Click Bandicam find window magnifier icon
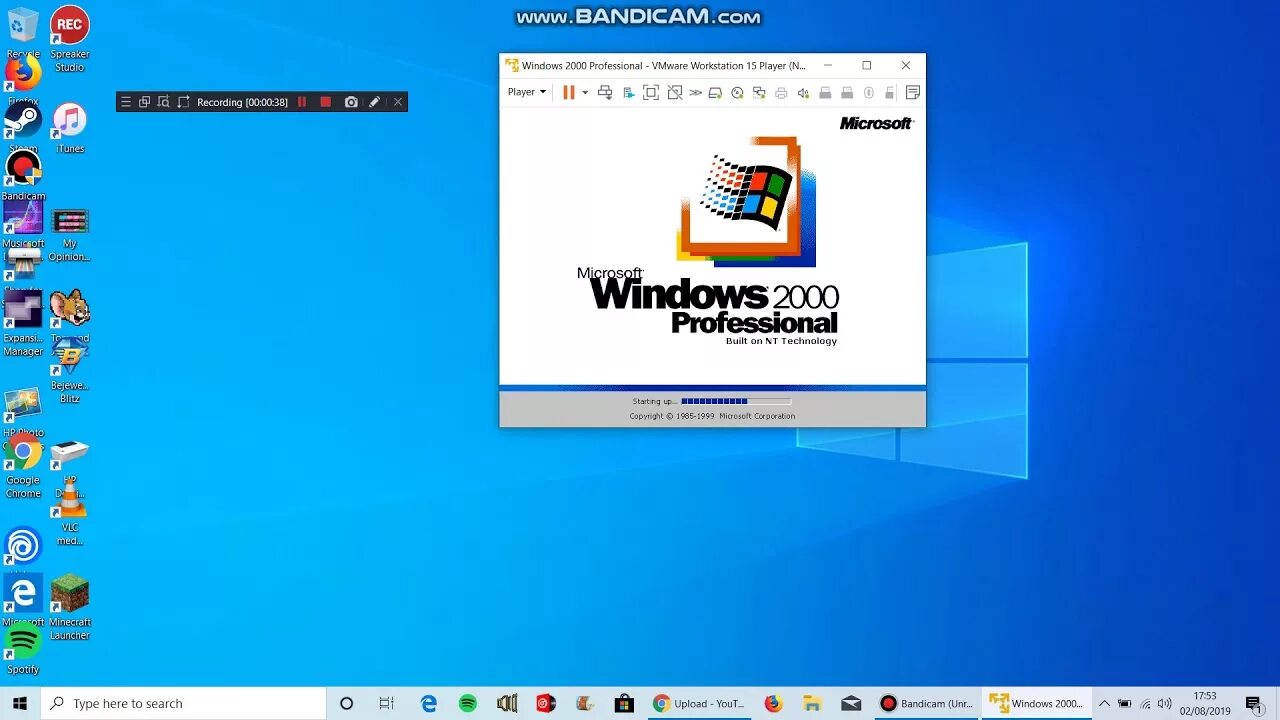 164,102
